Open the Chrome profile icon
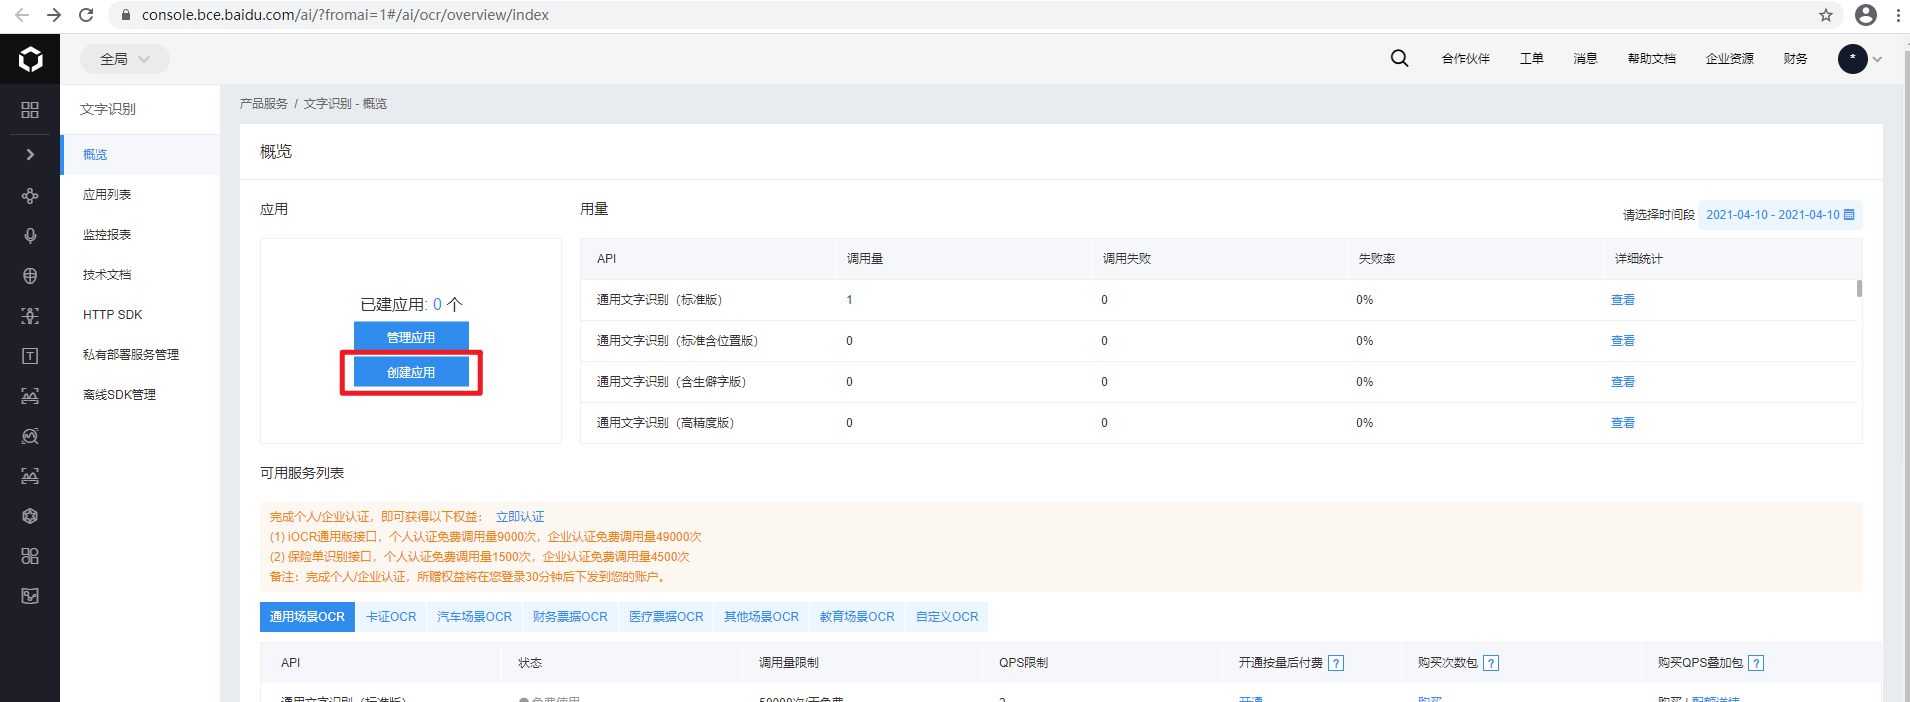This screenshot has height=702, width=1910. click(x=1866, y=15)
